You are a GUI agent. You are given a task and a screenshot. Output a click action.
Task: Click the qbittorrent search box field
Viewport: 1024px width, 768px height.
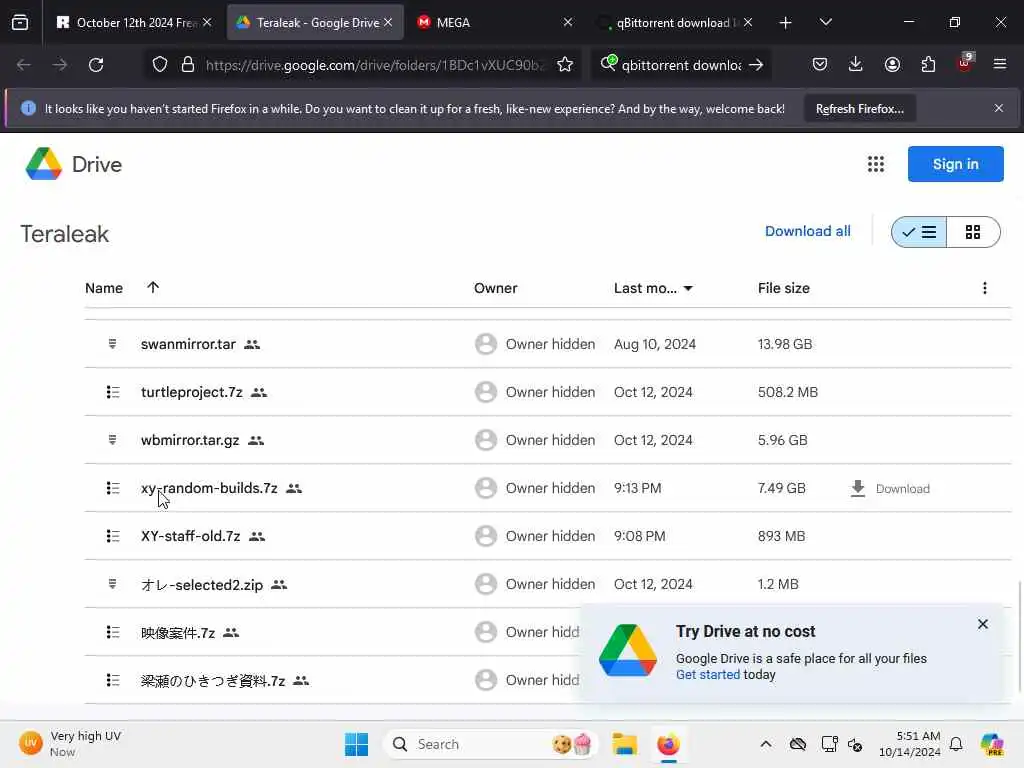[680, 65]
